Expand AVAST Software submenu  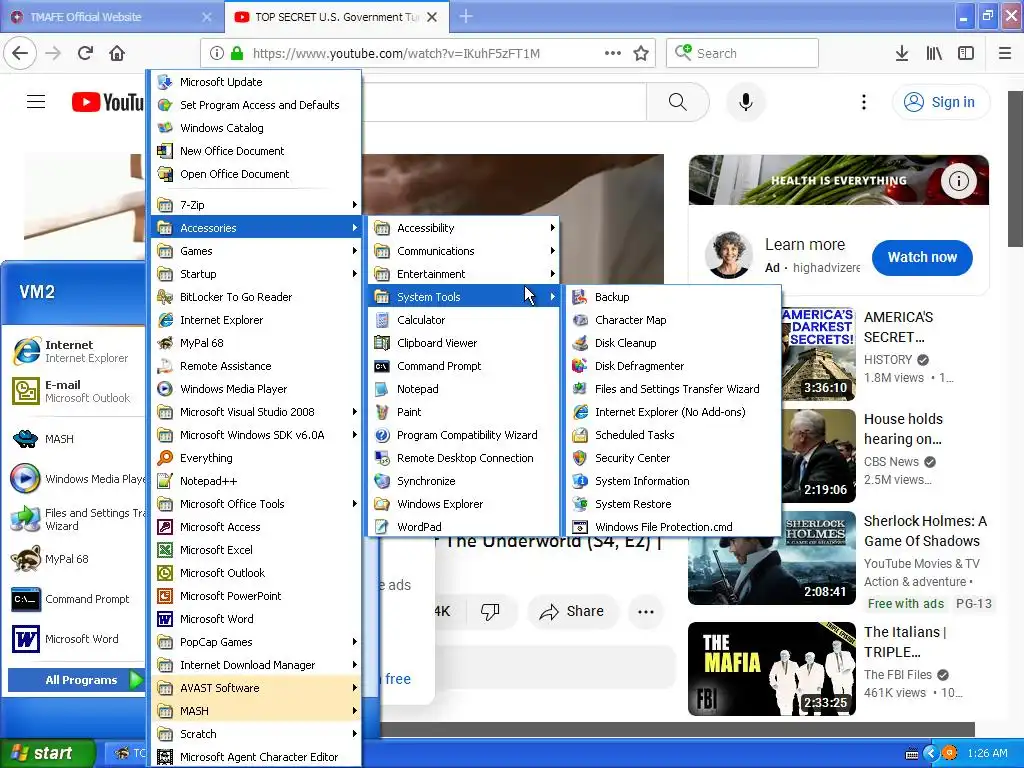click(256, 688)
